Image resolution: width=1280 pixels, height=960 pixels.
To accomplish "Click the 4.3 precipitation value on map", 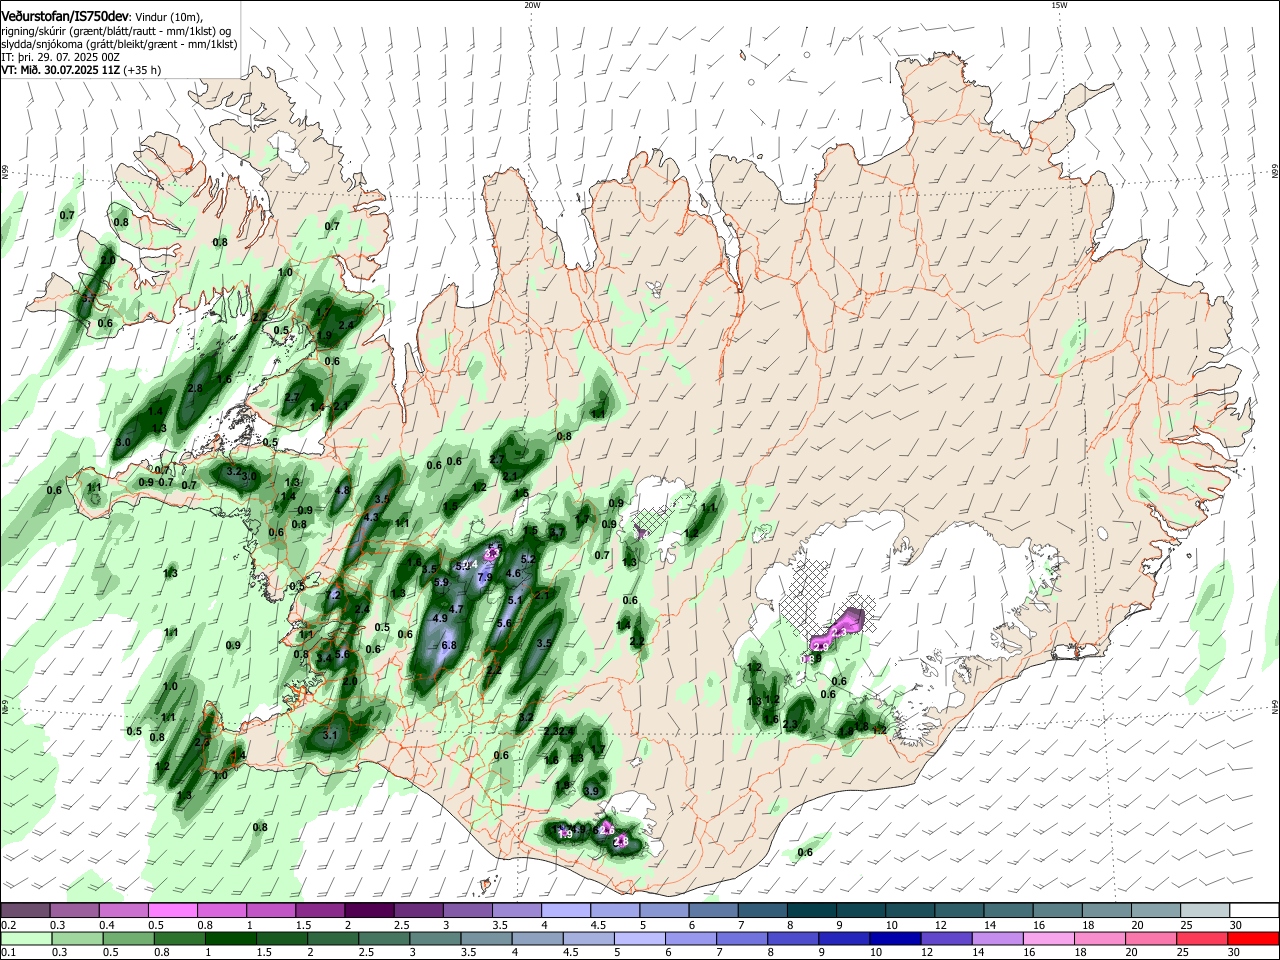I will [x=371, y=517].
